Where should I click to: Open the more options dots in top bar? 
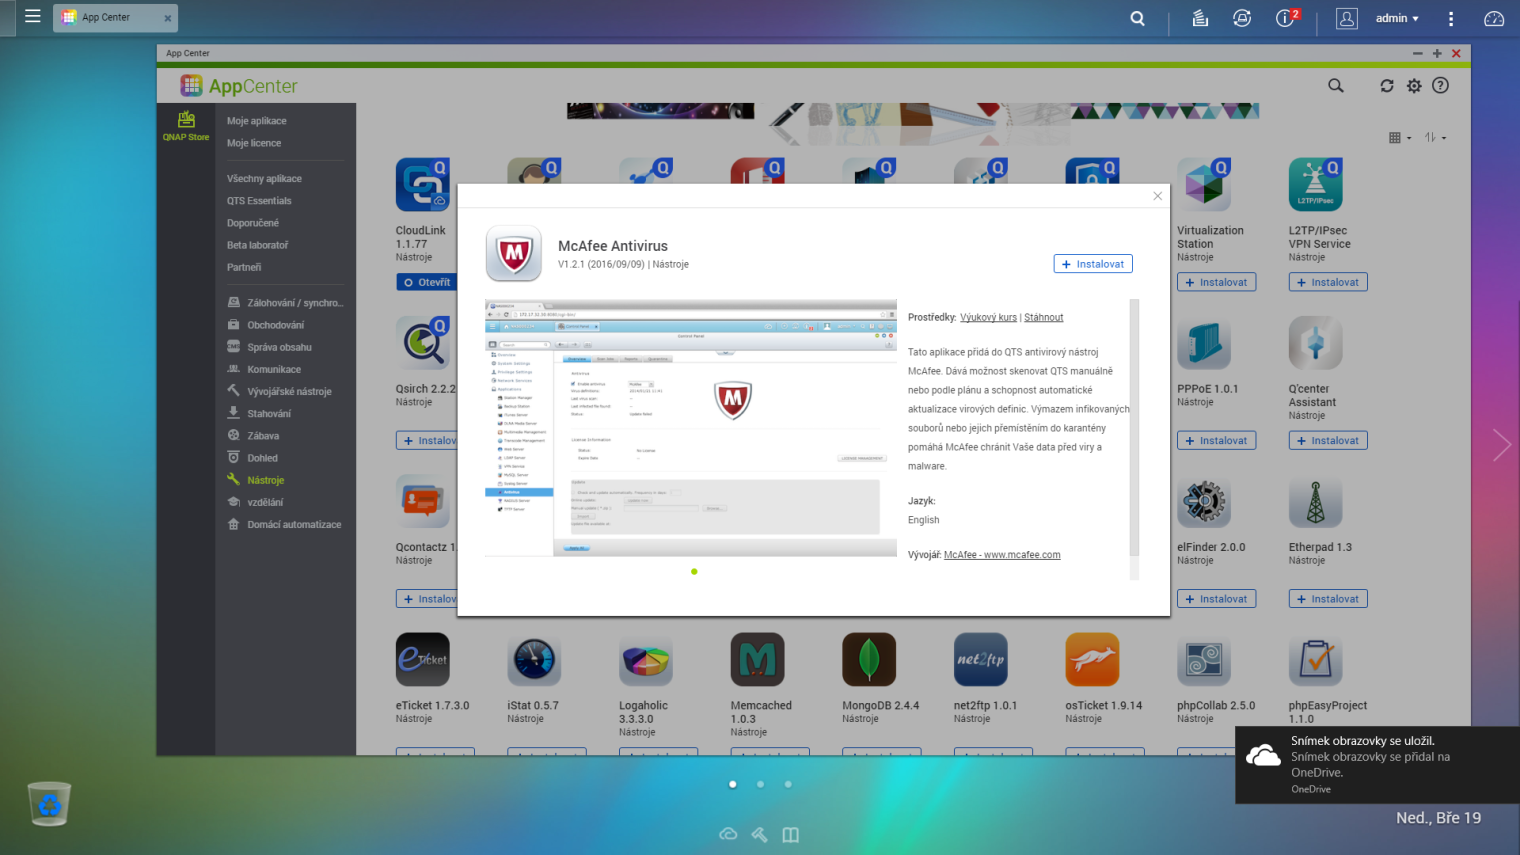[x=1451, y=18]
